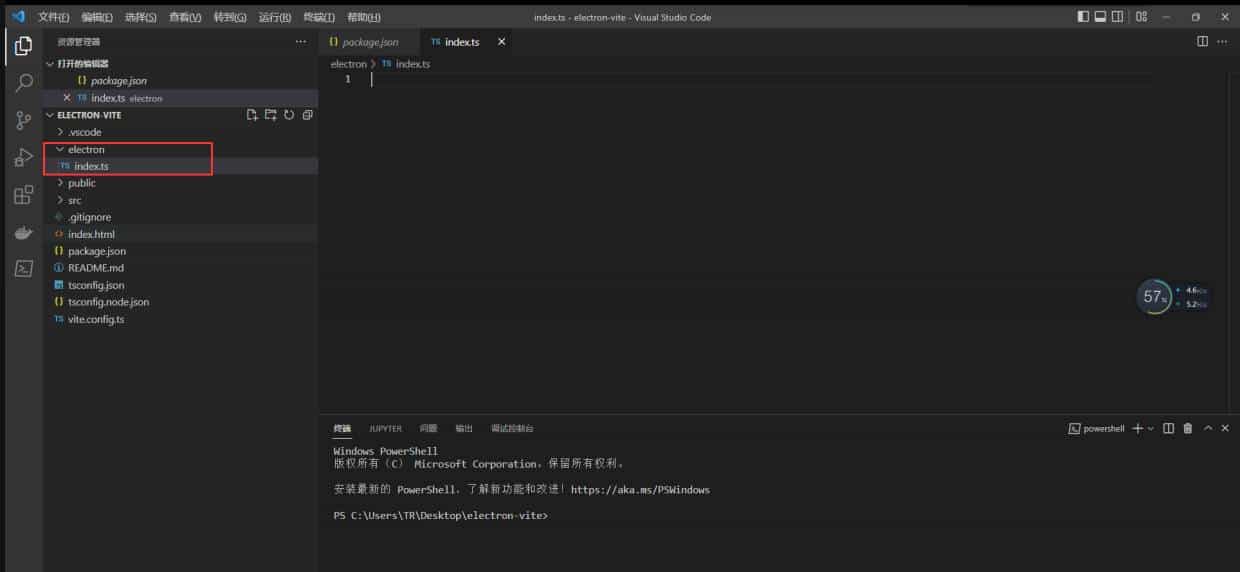This screenshot has width=1240, height=572.
Task: Open the Extensions view
Action: click(23, 194)
